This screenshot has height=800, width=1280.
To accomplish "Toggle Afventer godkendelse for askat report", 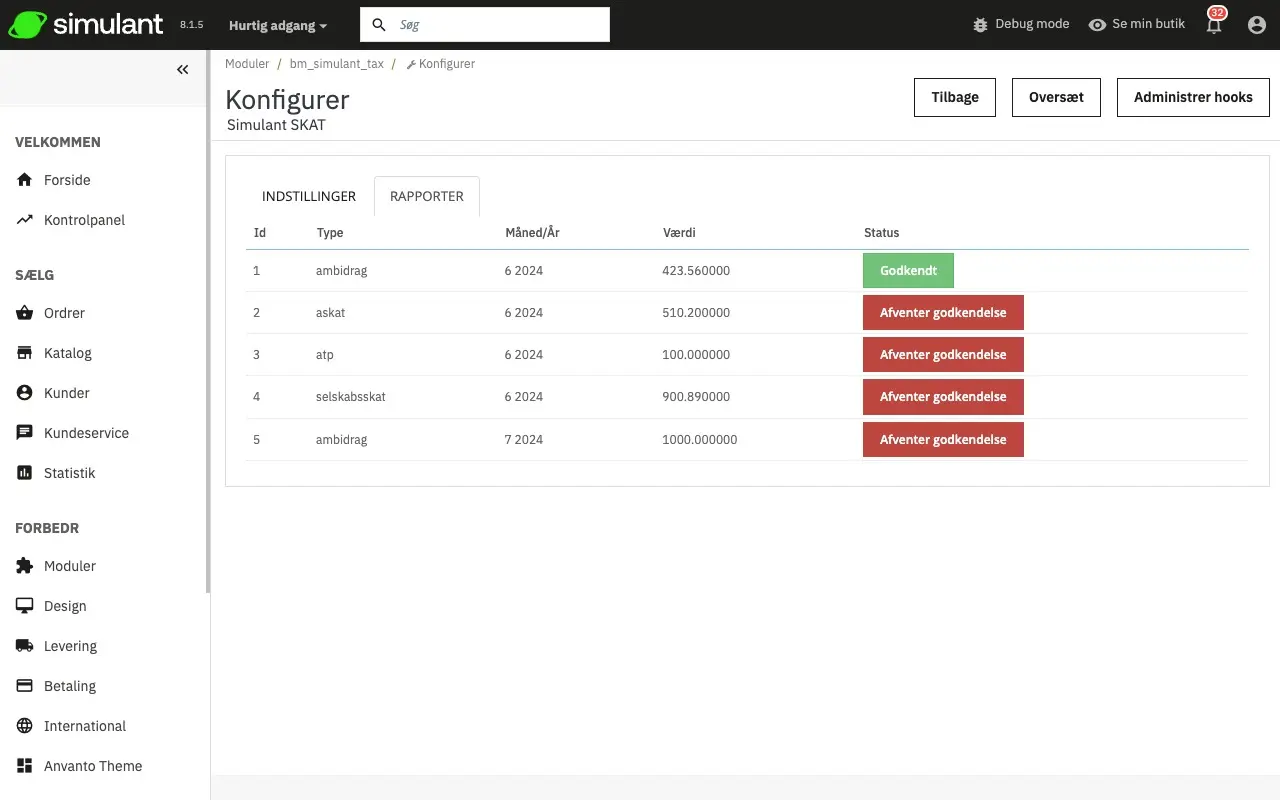I will coord(943,313).
